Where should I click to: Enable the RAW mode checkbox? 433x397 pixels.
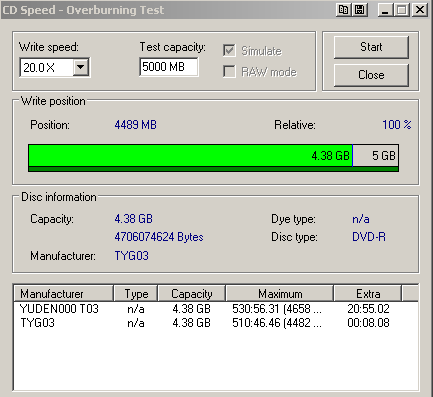(229, 71)
